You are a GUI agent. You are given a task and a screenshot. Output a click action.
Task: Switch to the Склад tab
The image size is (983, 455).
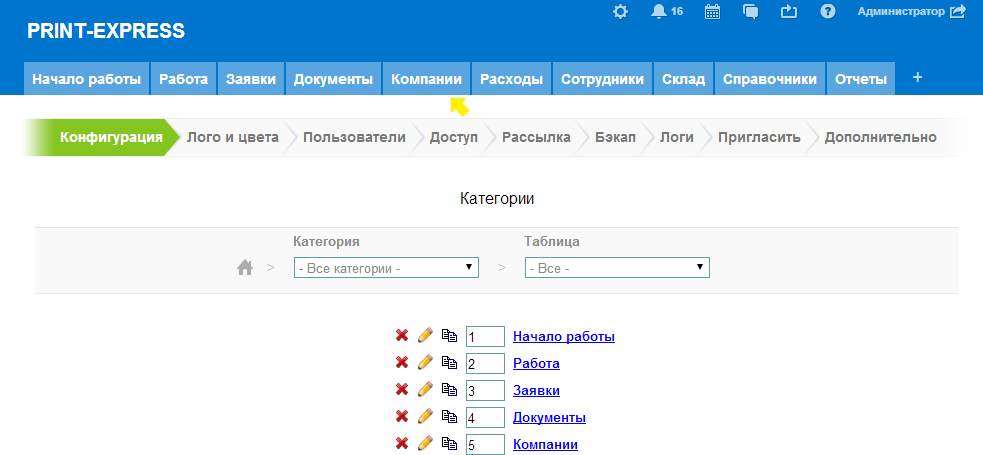coord(683,79)
